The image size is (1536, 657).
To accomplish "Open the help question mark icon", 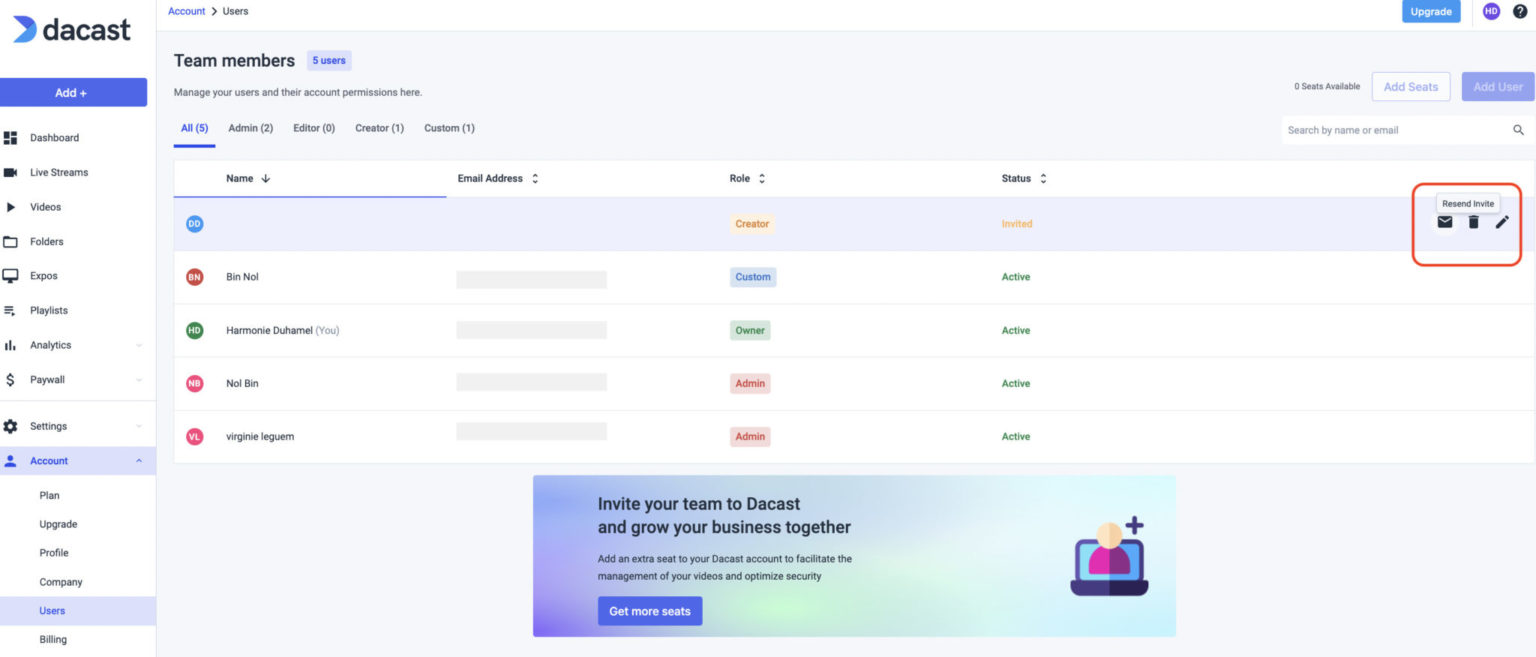I will click(1519, 11).
